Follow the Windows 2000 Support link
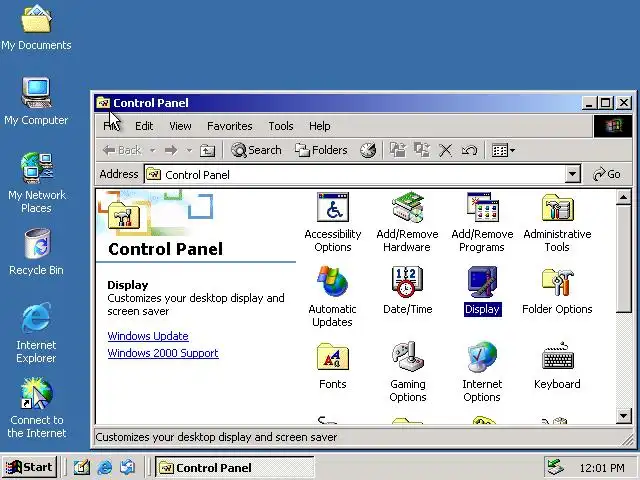The image size is (640, 480). [163, 353]
